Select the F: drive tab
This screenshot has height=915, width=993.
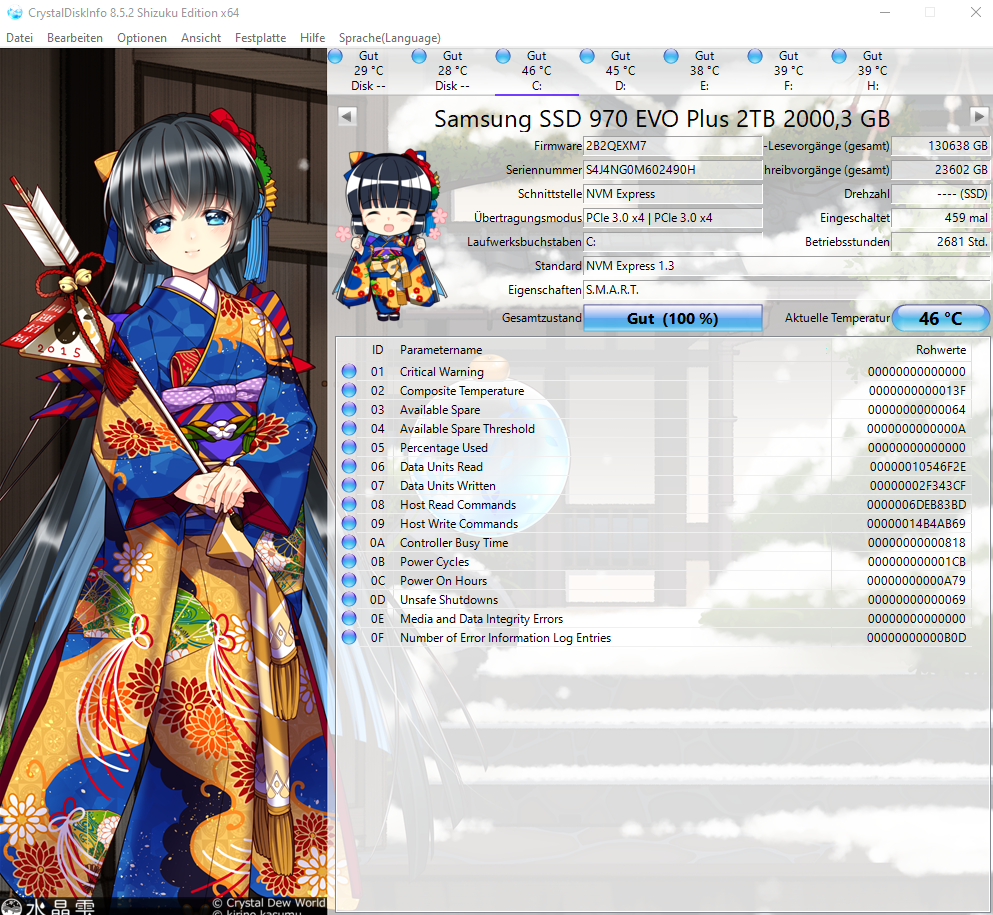pyautogui.click(x=788, y=71)
